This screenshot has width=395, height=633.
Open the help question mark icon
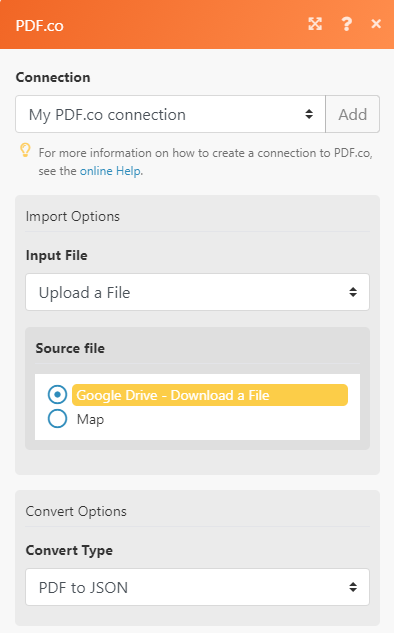[346, 24]
